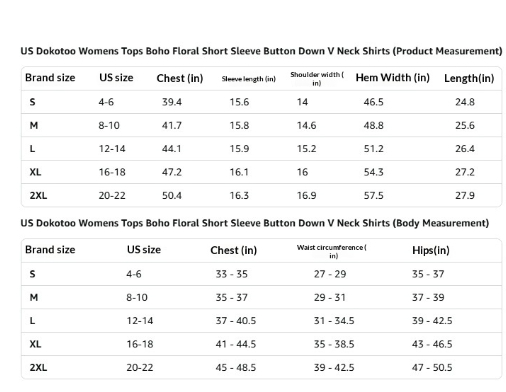Select hips range 47 - 50.5 for 2XL

coord(432,368)
